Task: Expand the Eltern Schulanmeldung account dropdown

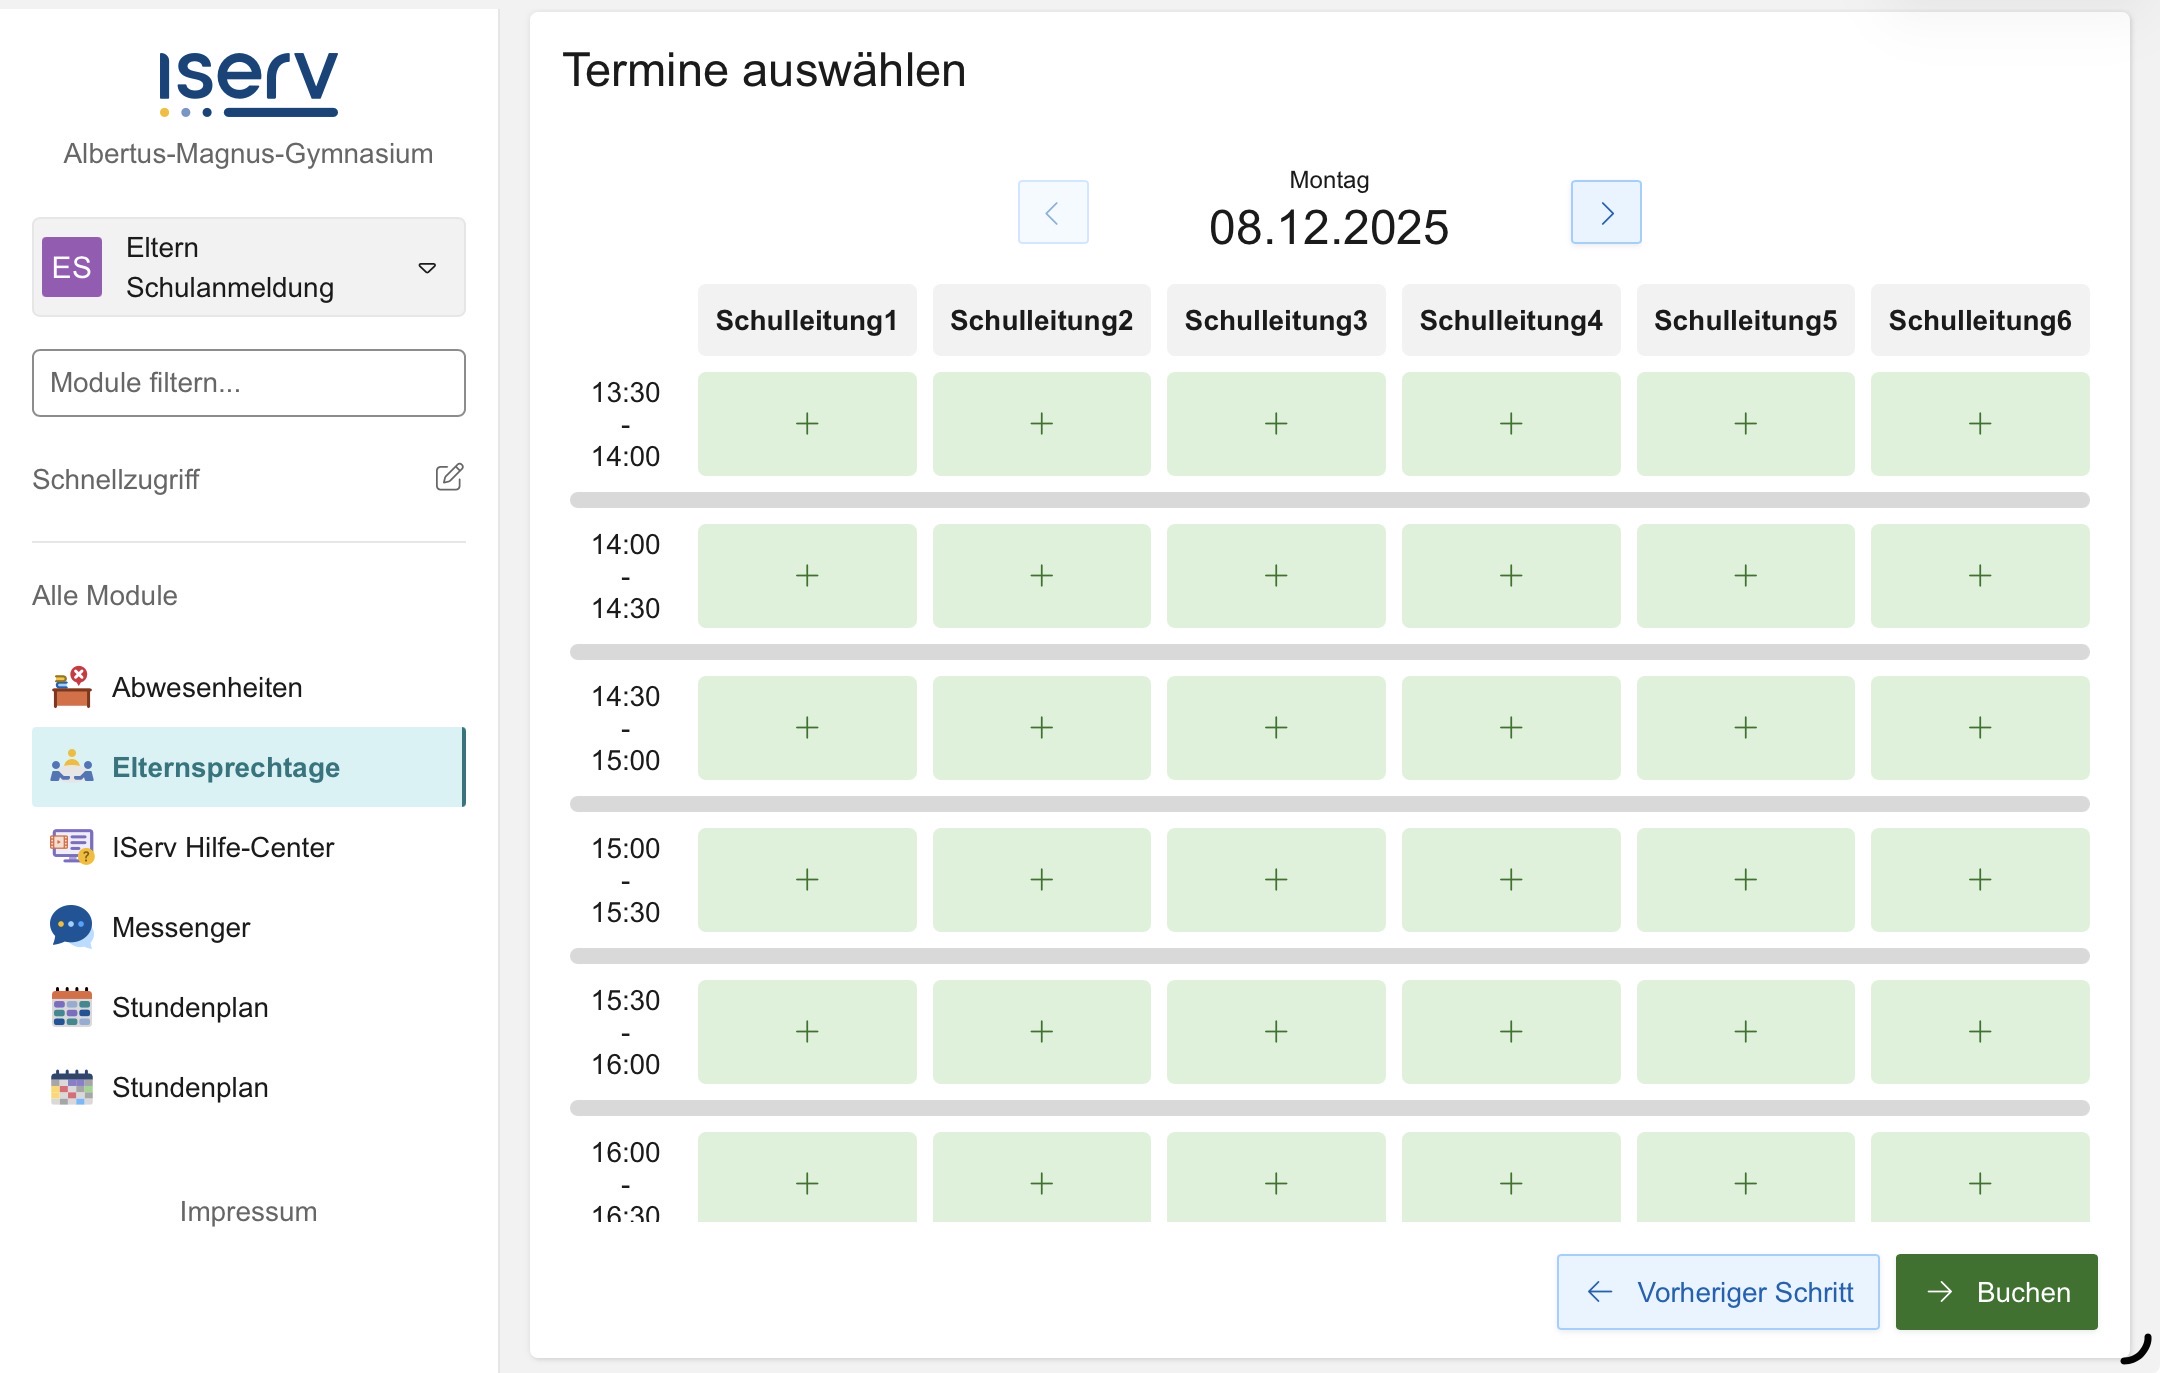Action: coord(427,268)
